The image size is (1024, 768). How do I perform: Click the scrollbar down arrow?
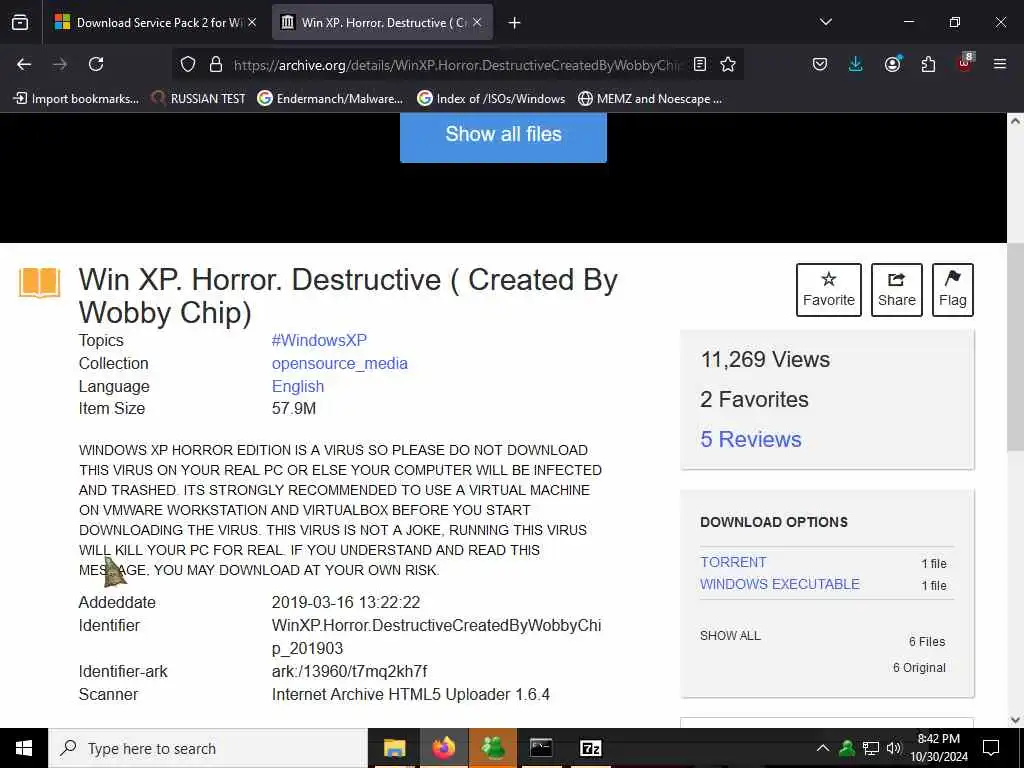[1015, 720]
